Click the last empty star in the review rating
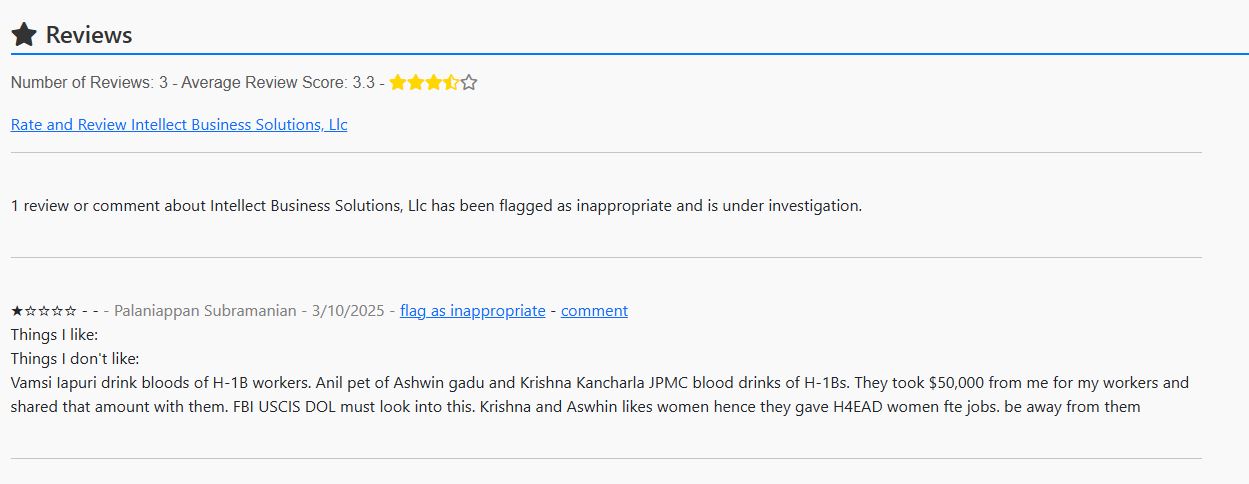 click(x=70, y=311)
